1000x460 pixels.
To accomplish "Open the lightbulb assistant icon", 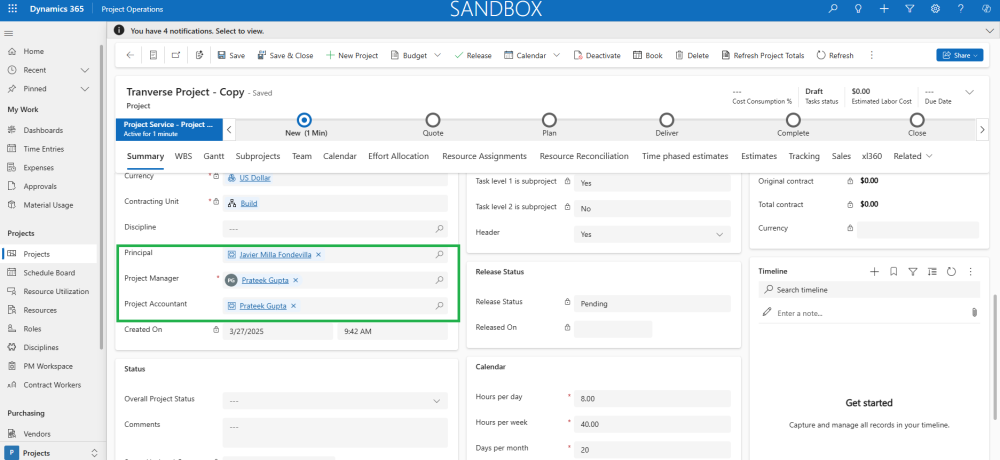I will 858,9.
